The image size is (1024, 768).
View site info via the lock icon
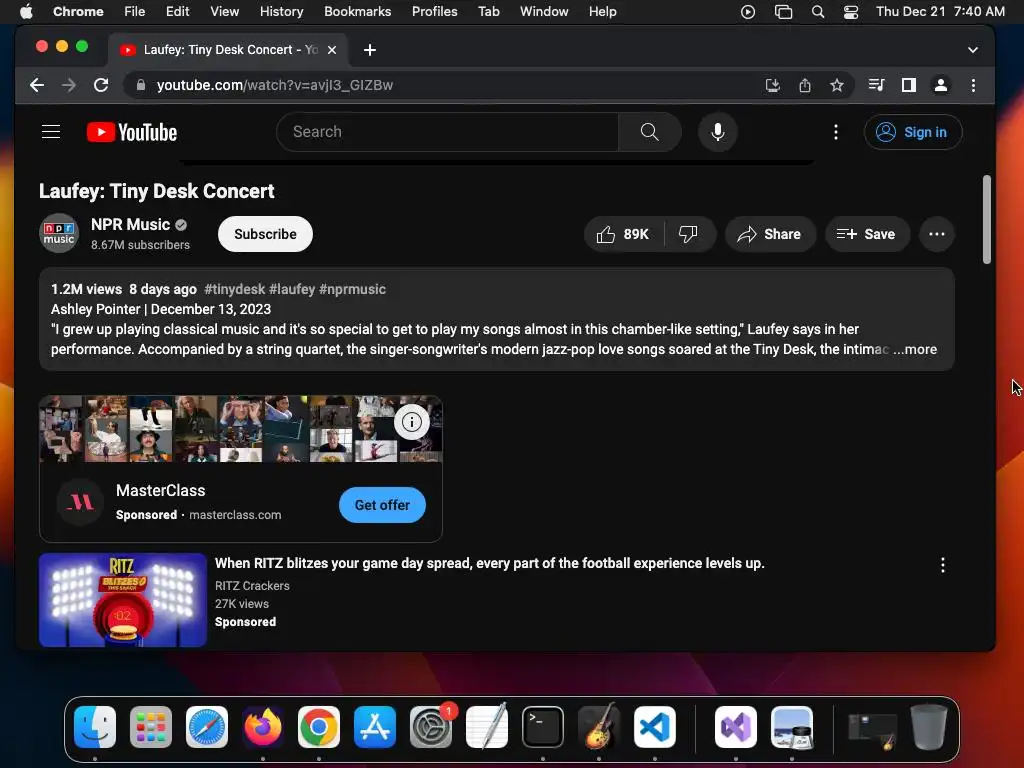tap(140, 85)
